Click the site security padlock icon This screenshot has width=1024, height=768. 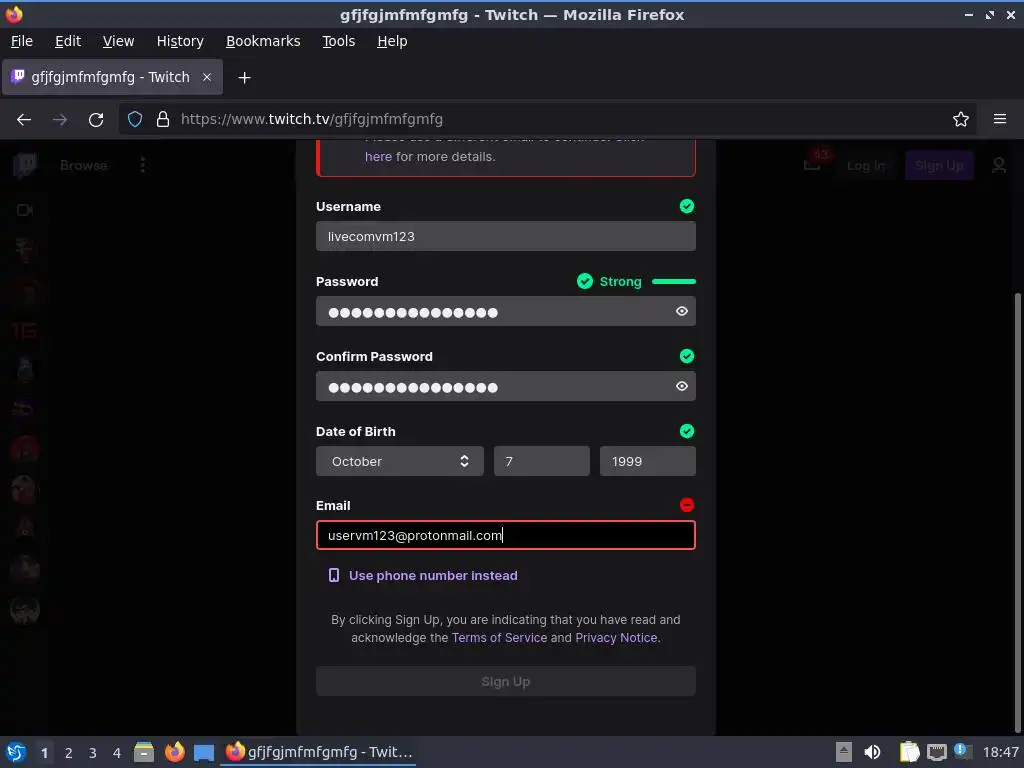(163, 120)
